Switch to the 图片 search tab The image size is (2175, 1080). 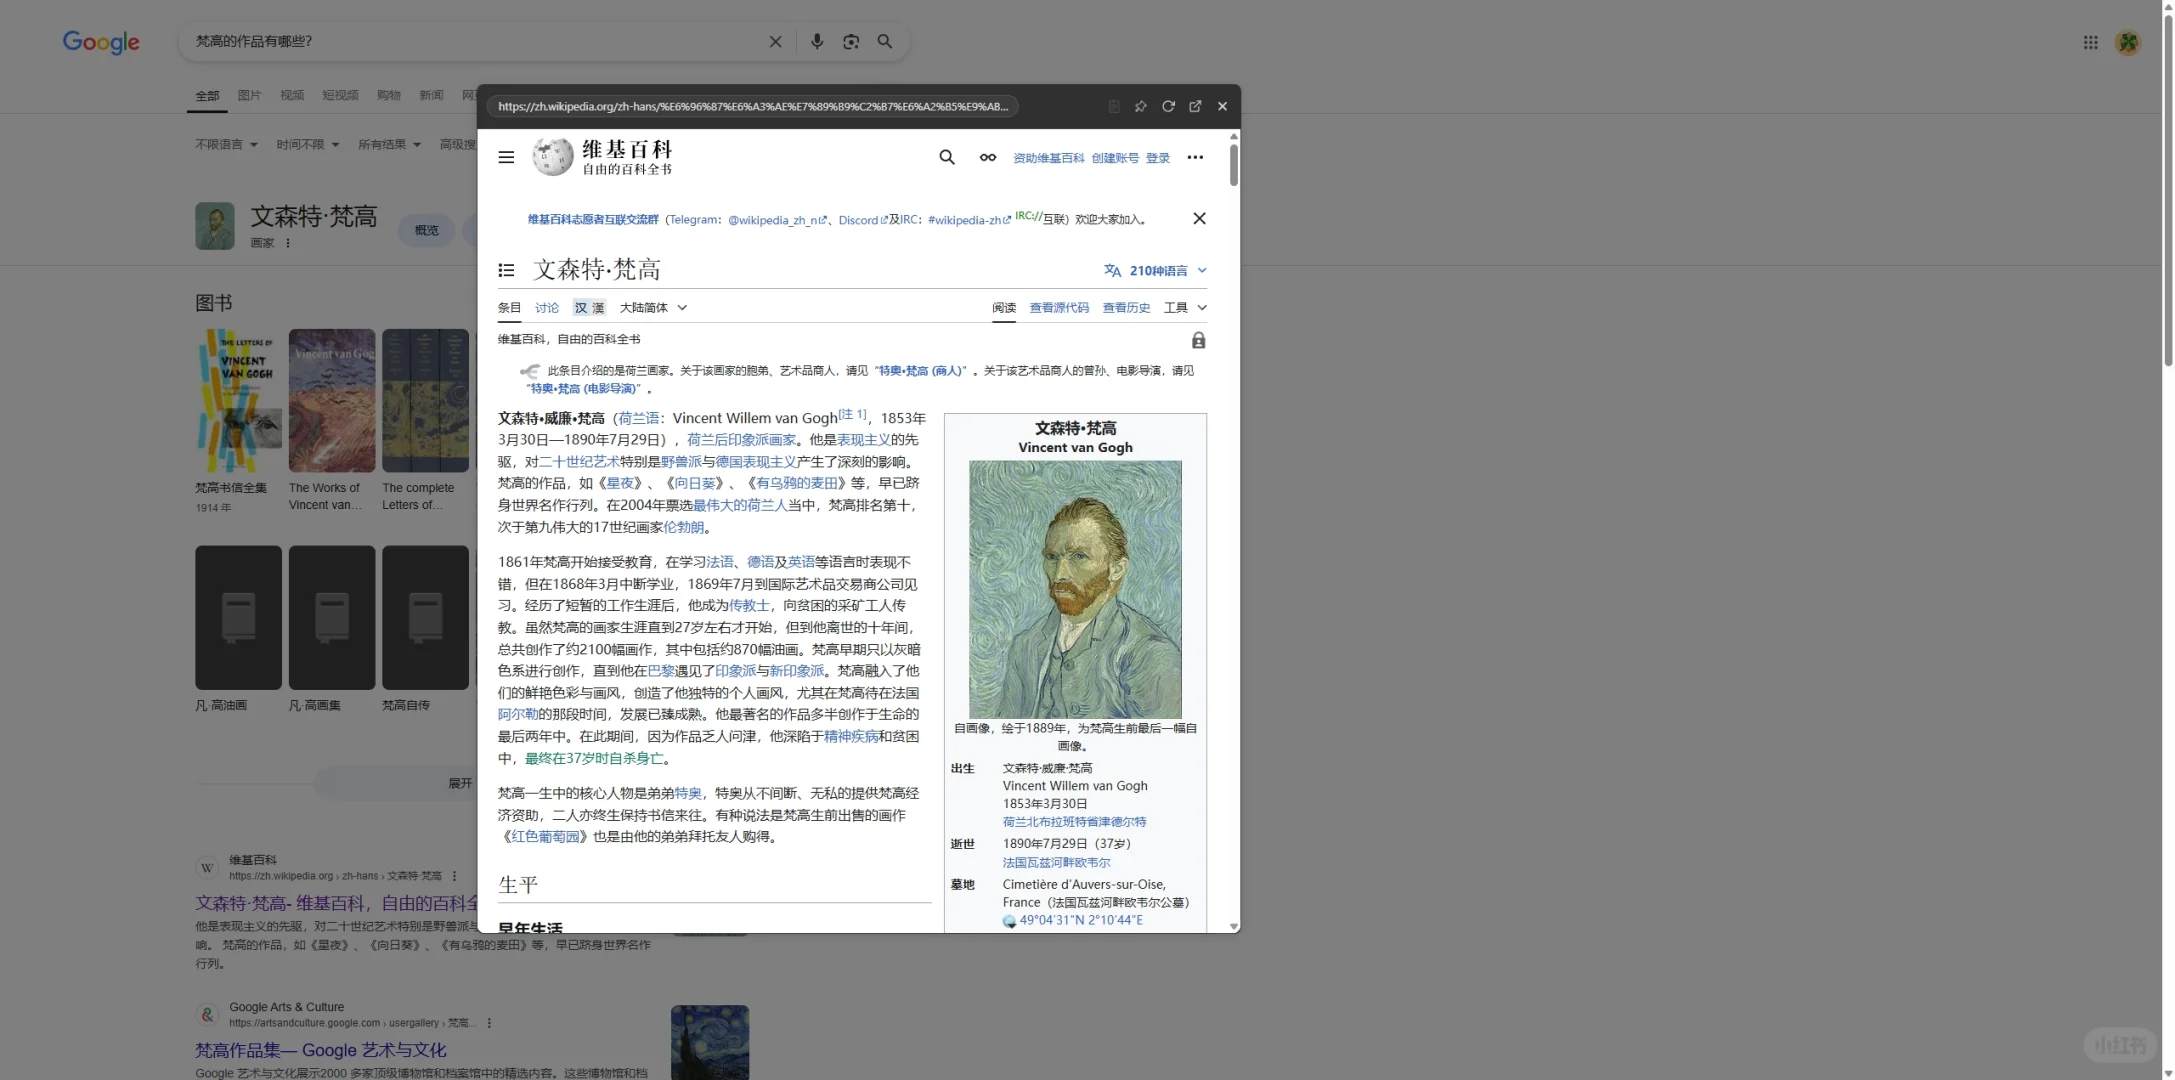249,95
